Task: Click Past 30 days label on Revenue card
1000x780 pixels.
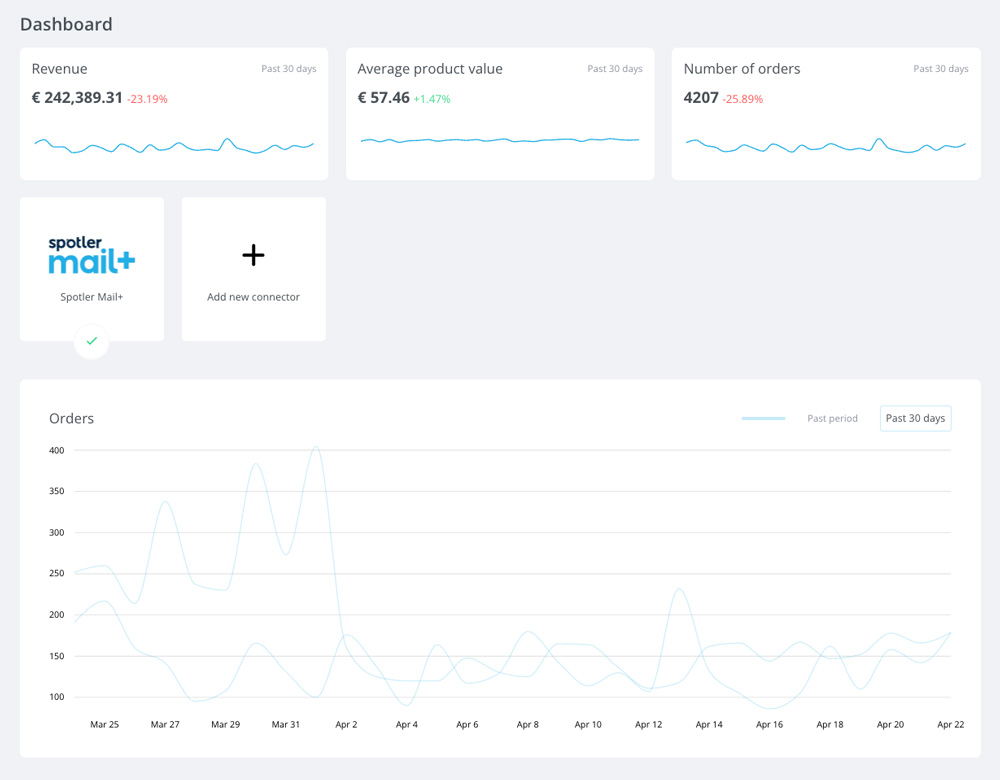Action: (x=289, y=68)
